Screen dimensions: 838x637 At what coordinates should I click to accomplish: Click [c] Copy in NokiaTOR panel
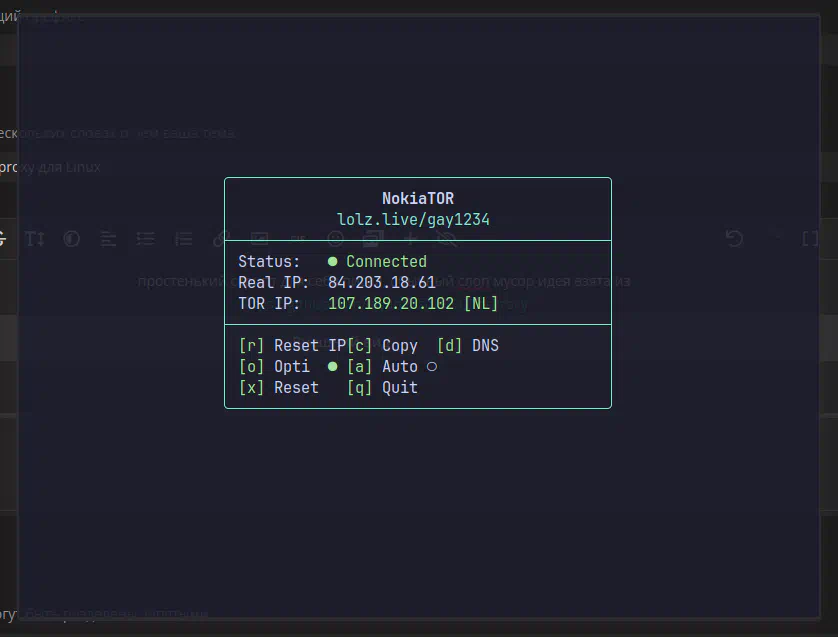[384, 346]
